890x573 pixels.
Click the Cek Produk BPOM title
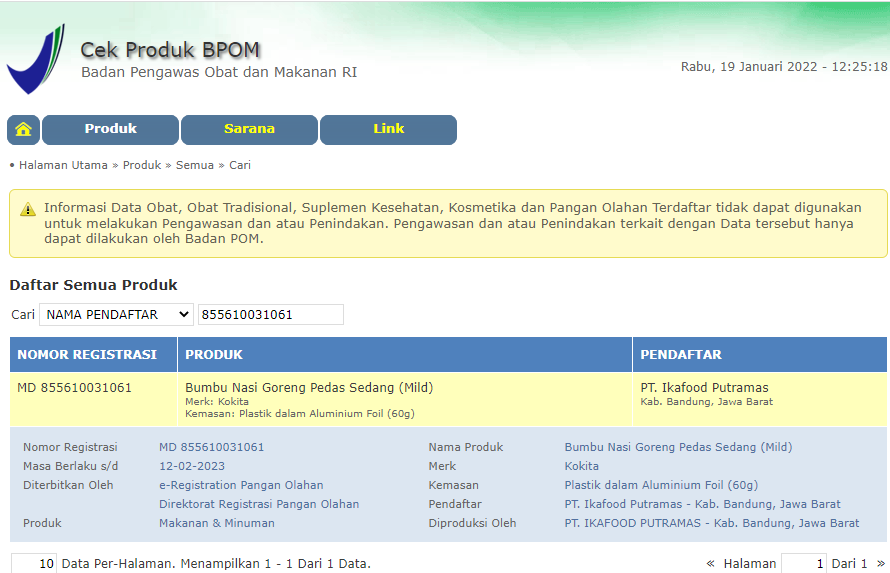[170, 50]
